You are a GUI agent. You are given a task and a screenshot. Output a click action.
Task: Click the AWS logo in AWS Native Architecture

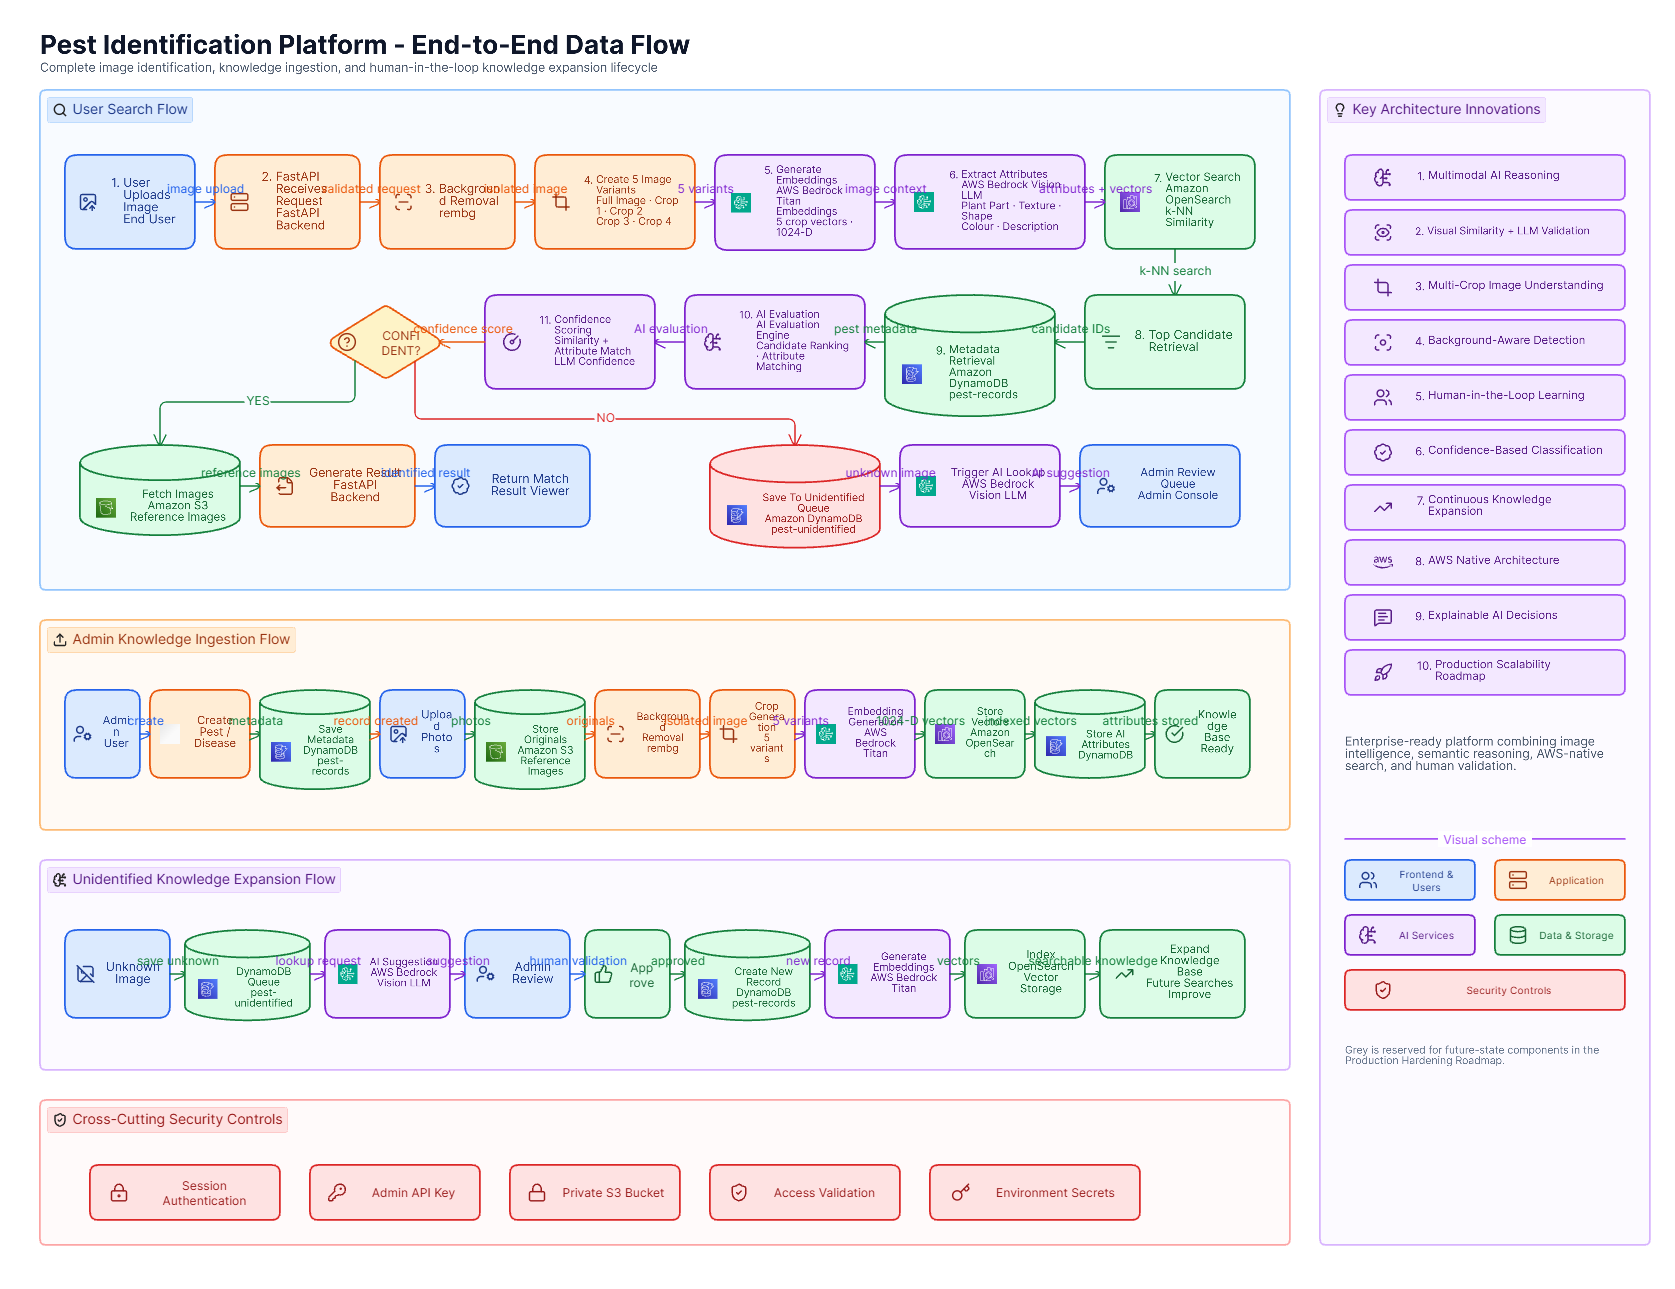click(x=1382, y=562)
